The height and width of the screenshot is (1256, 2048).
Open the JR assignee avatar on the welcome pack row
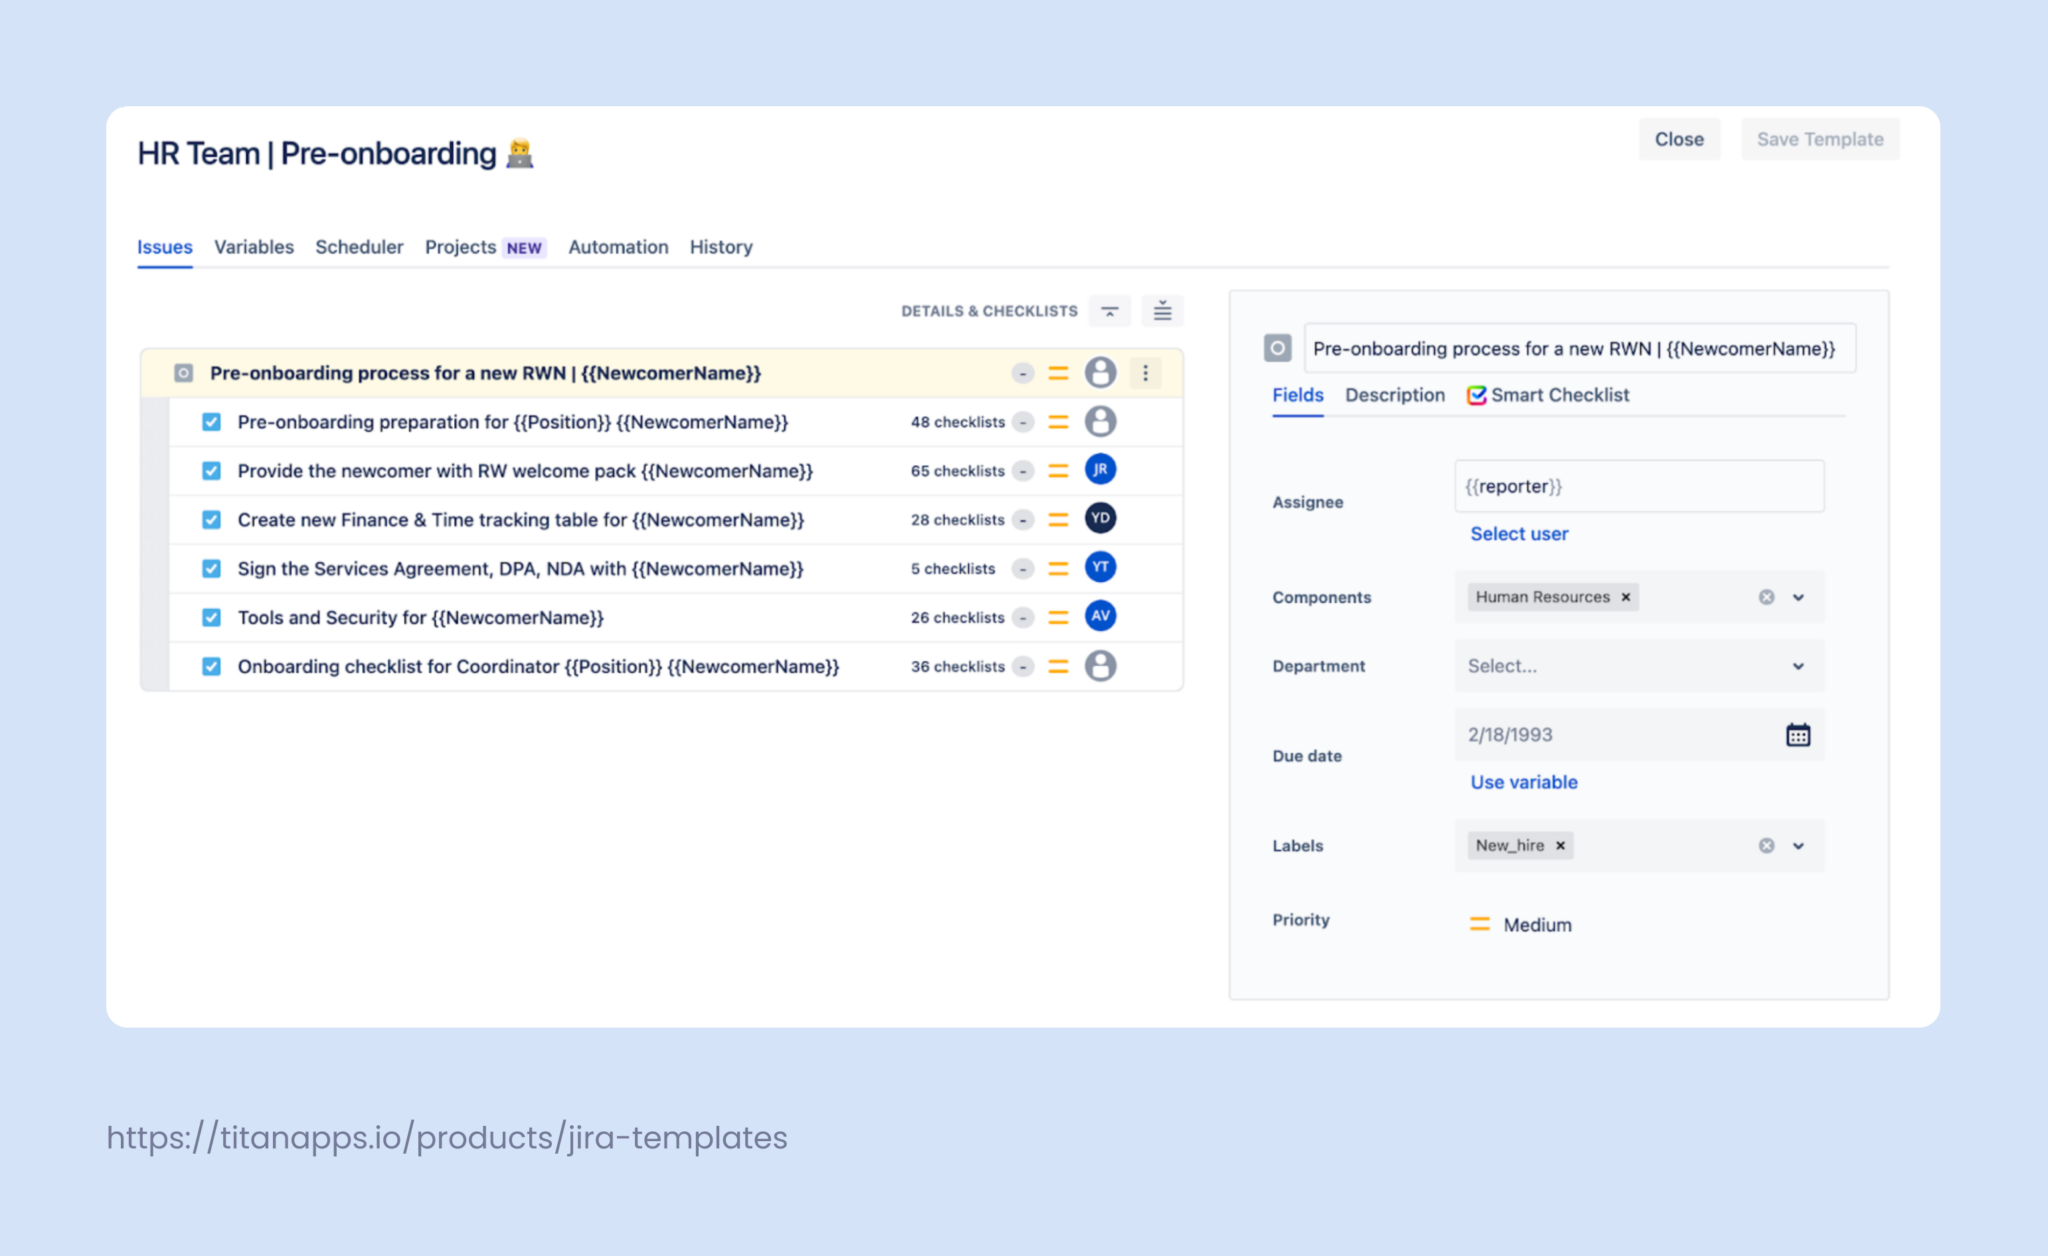(1100, 469)
